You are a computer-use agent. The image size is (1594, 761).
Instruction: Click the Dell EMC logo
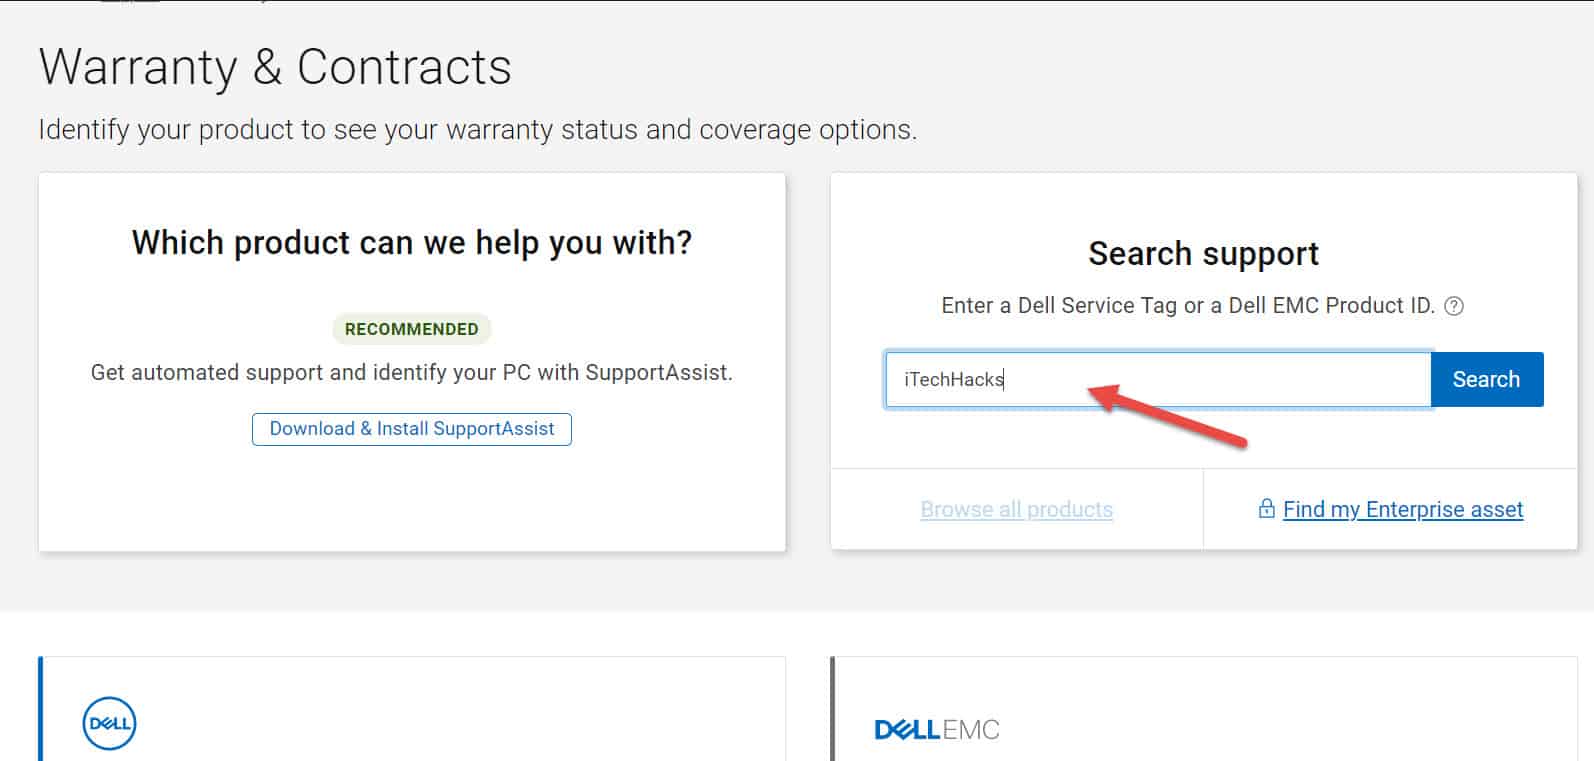click(x=937, y=729)
